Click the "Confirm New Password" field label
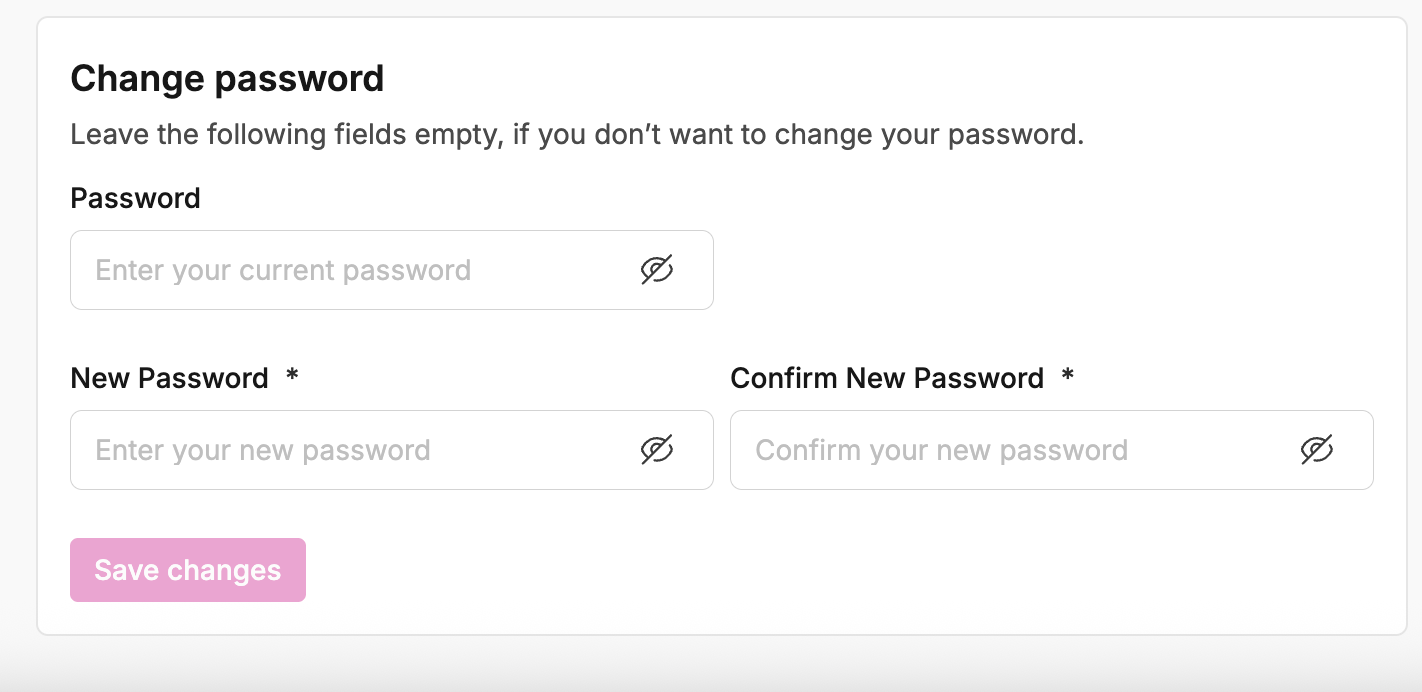 887,378
